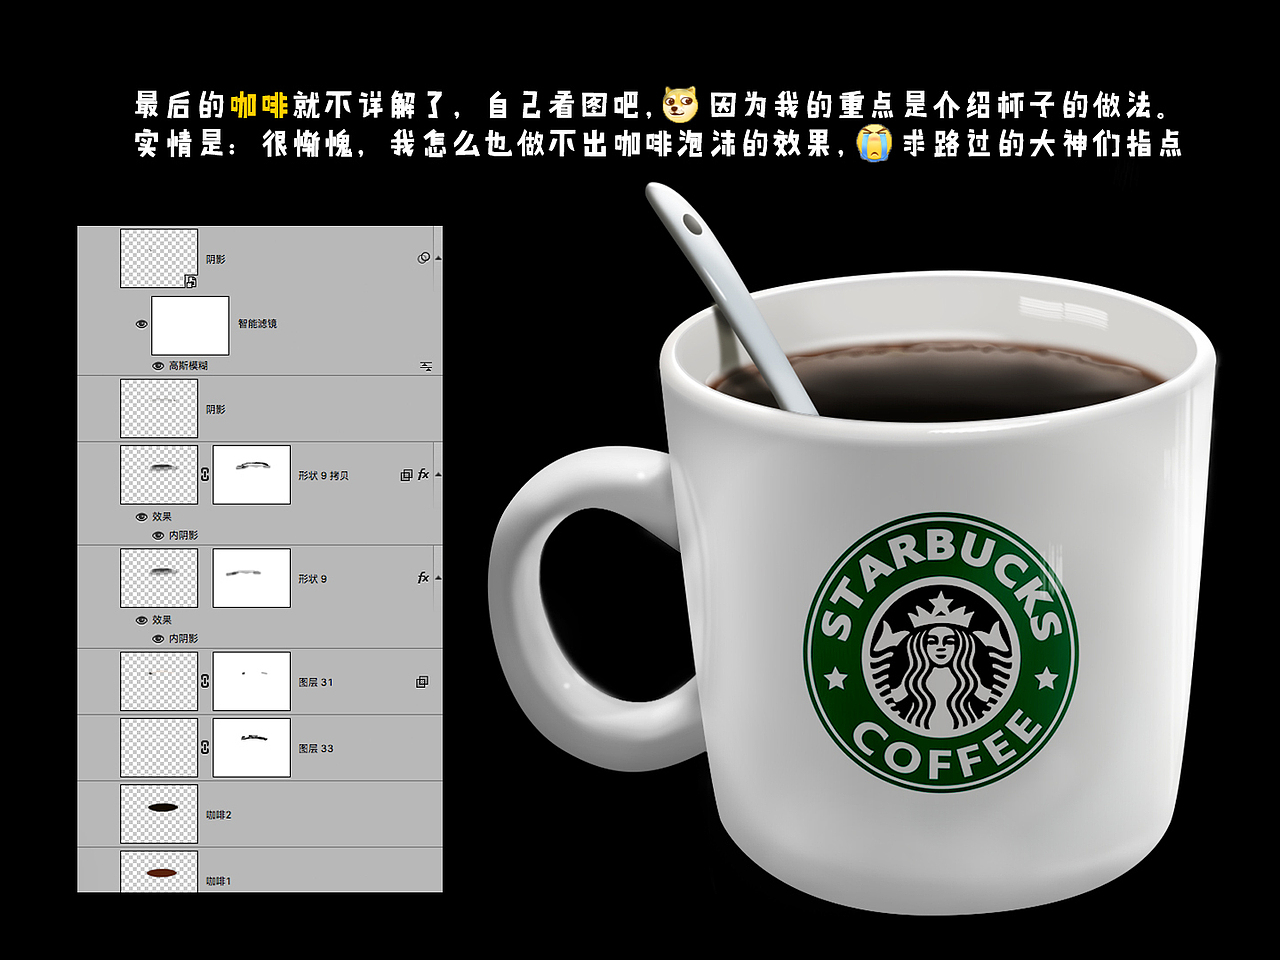Click the smart filter blending options icon beside 高斯模糊
This screenshot has height=960, width=1280.
[x=425, y=366]
